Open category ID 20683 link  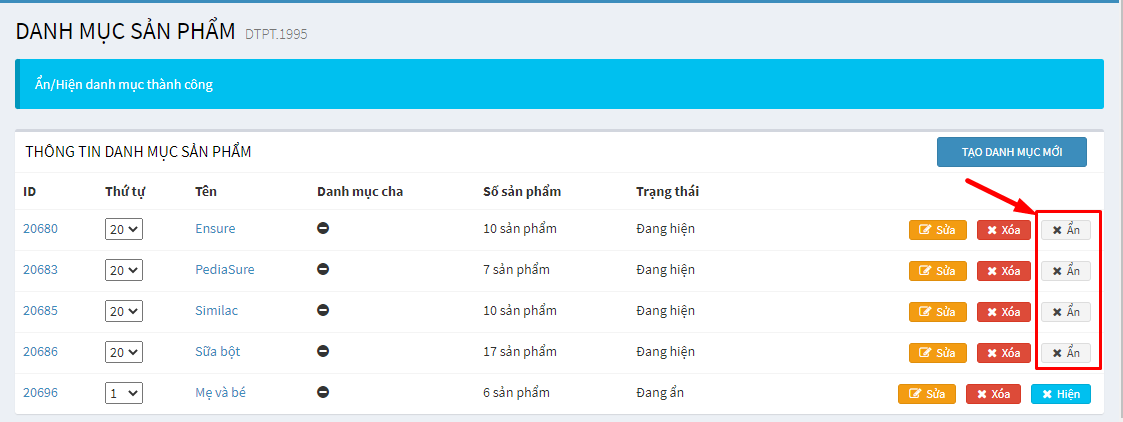(41, 270)
